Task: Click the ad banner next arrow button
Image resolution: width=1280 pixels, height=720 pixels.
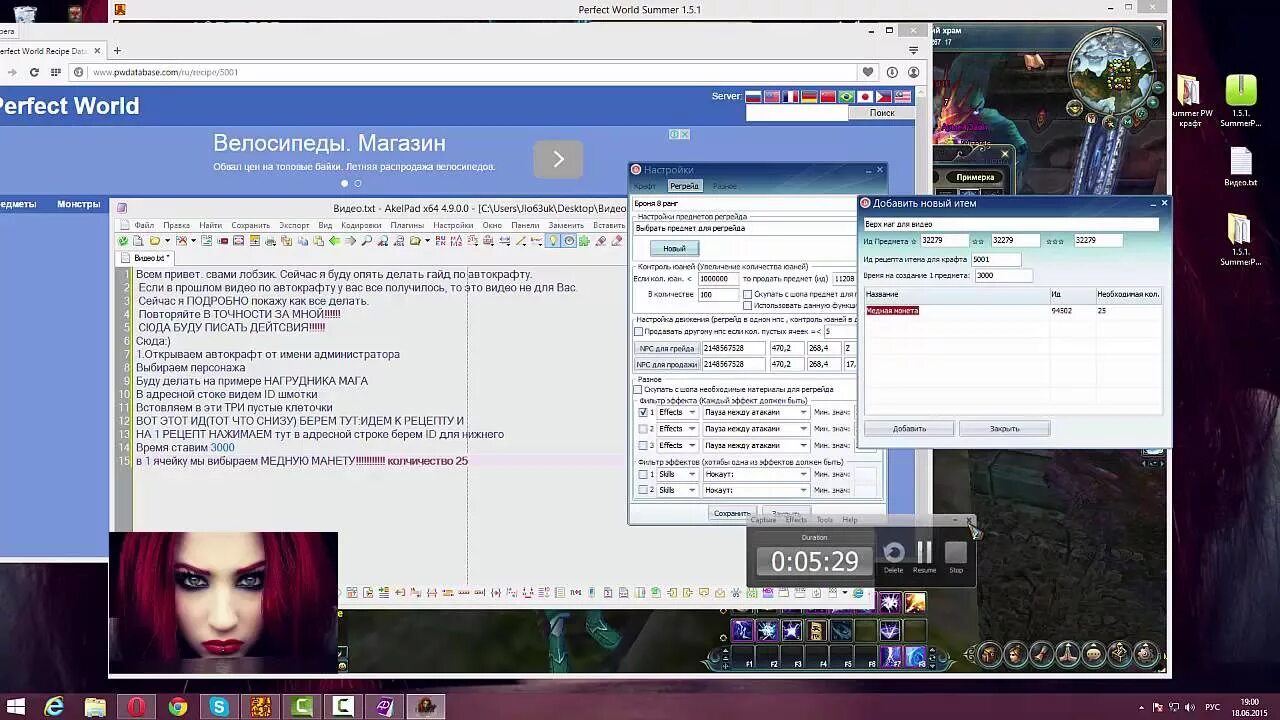Action: pyautogui.click(x=558, y=159)
